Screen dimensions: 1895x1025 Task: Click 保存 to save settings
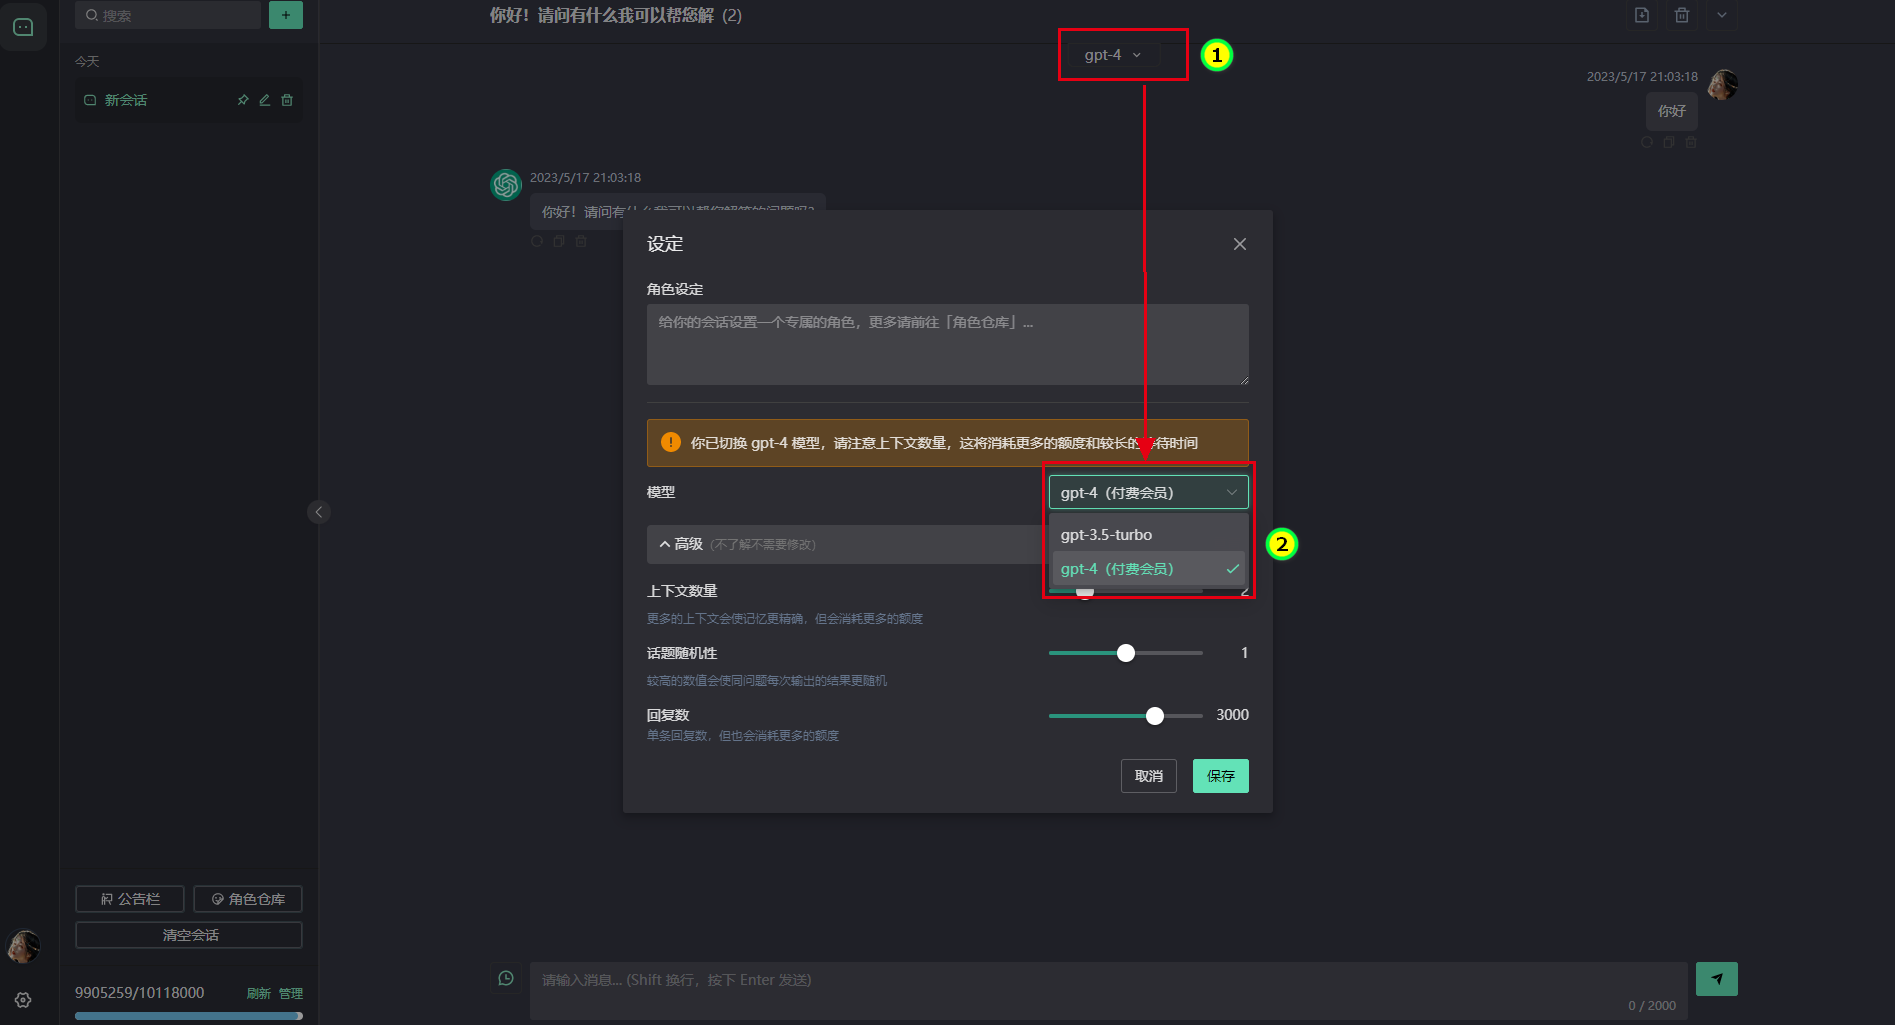point(1221,776)
